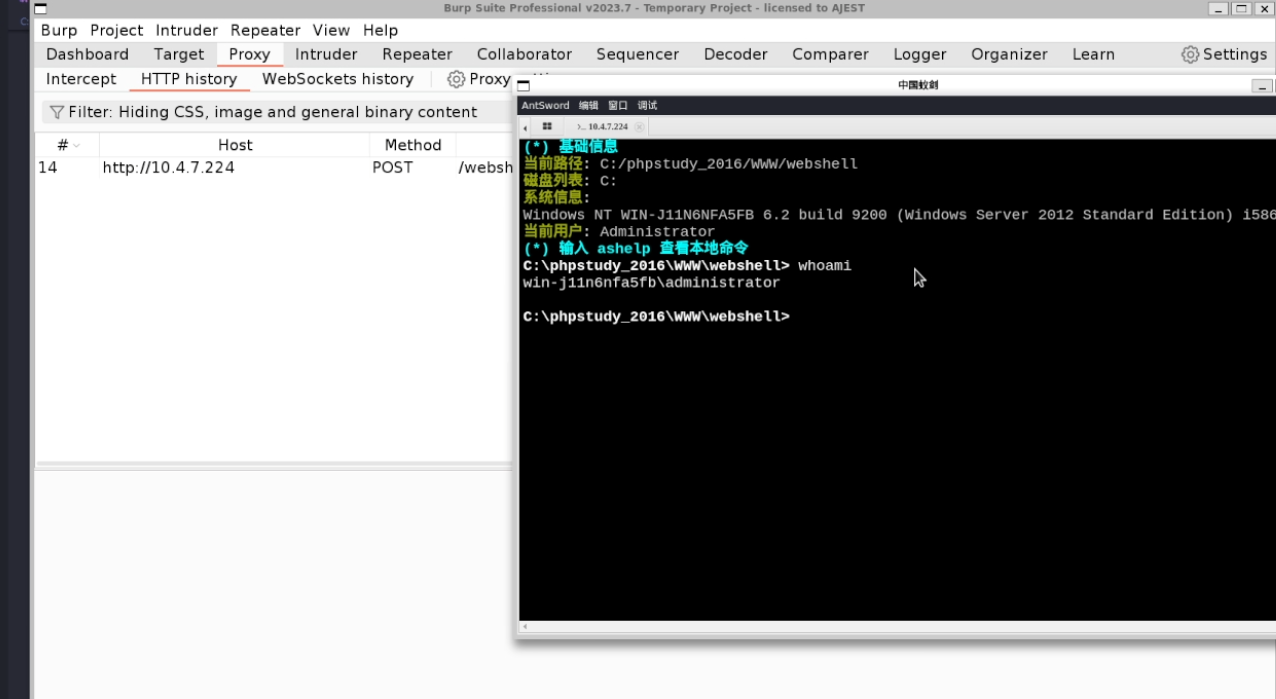Minimize the 中国蚁剑 window
The height and width of the screenshot is (699, 1276).
(x=1262, y=86)
